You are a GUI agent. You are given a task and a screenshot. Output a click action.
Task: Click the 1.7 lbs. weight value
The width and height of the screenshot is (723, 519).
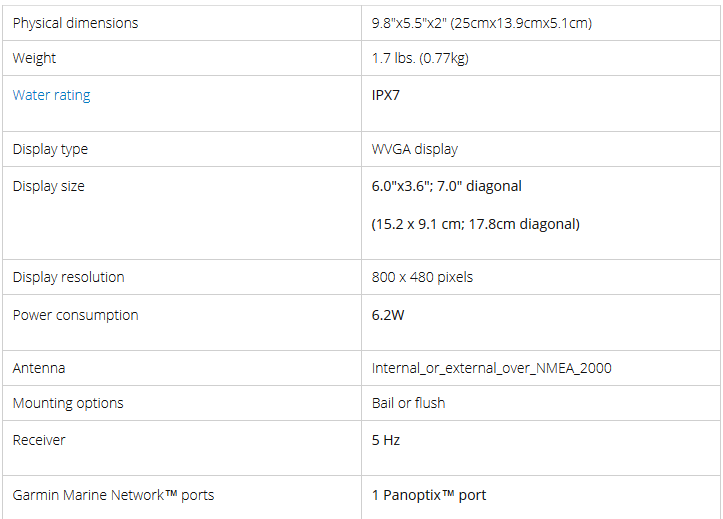(420, 58)
